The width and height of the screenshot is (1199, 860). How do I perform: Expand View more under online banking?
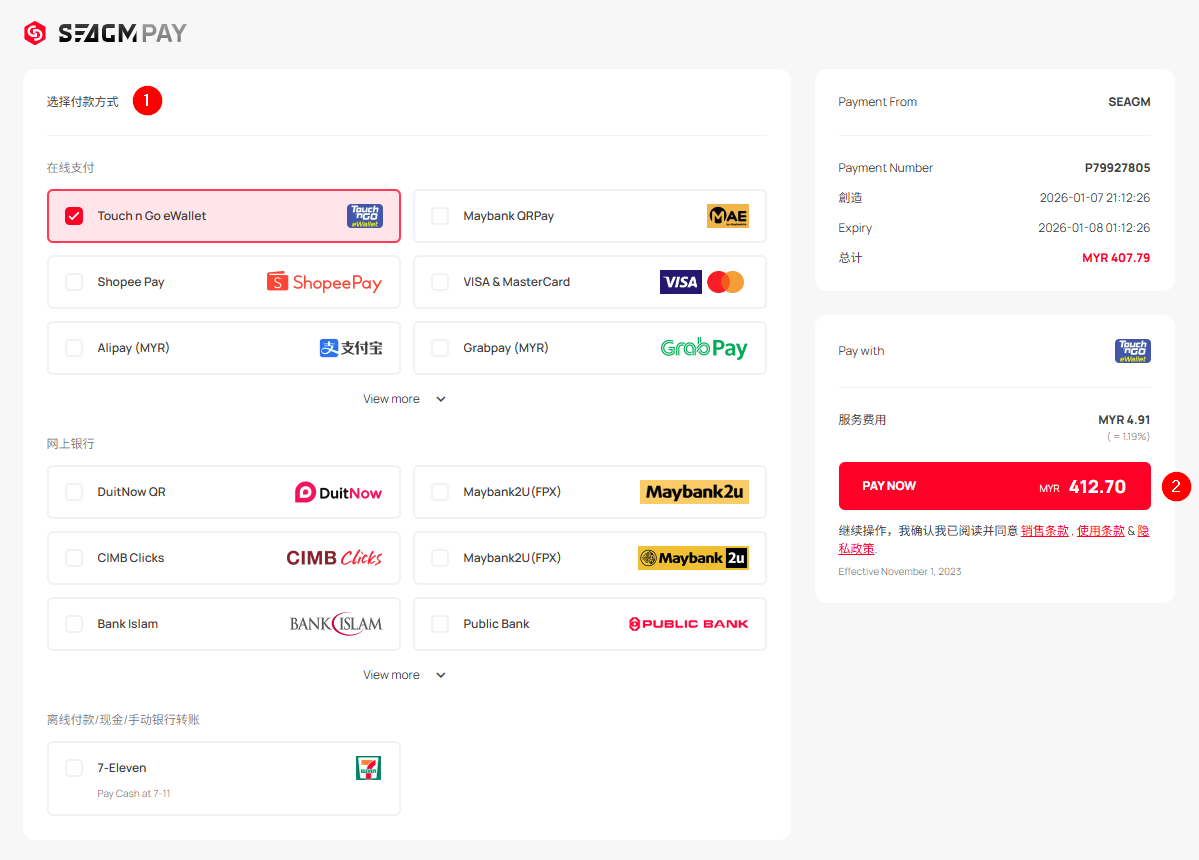[x=404, y=675]
